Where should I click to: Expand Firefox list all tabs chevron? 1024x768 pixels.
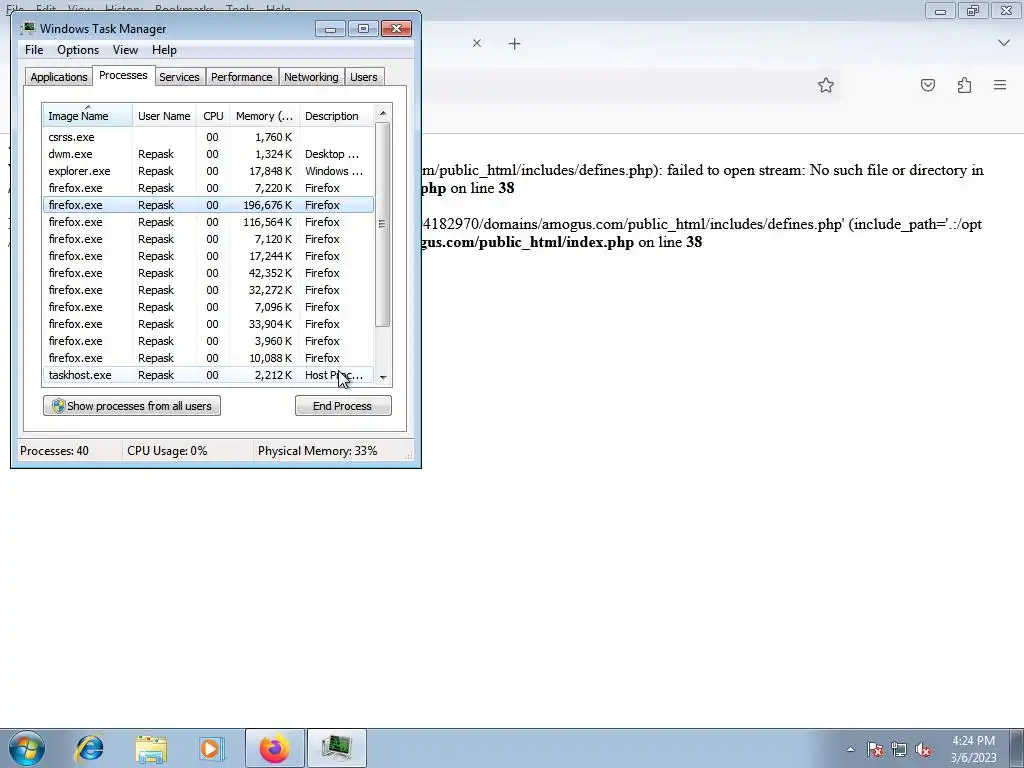point(1004,43)
